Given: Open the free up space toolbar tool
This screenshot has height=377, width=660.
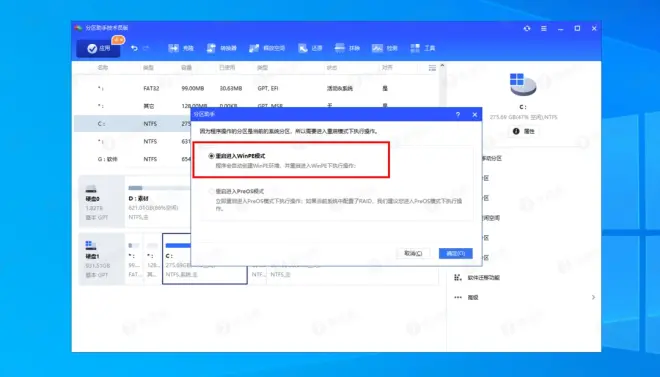Looking at the screenshot, I should click(267, 48).
